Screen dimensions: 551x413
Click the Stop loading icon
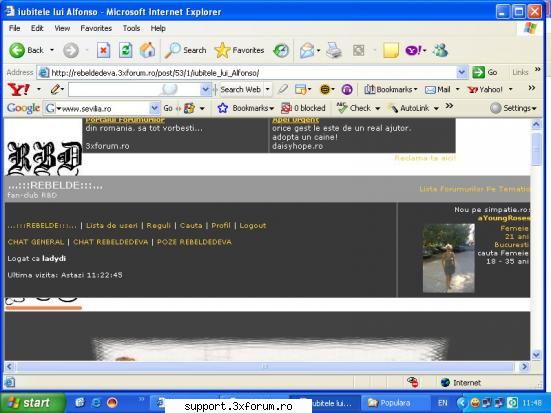coord(103,50)
